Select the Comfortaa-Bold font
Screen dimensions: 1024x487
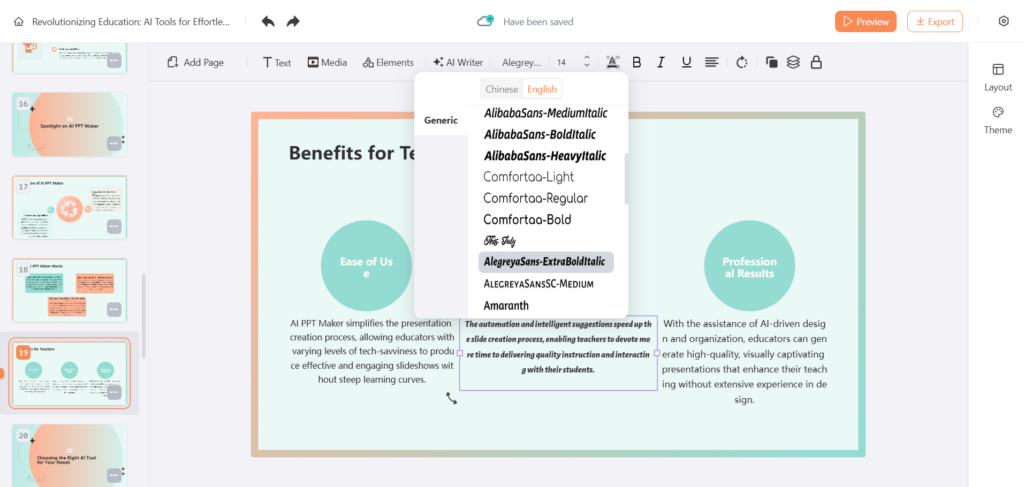pyautogui.click(x=527, y=219)
